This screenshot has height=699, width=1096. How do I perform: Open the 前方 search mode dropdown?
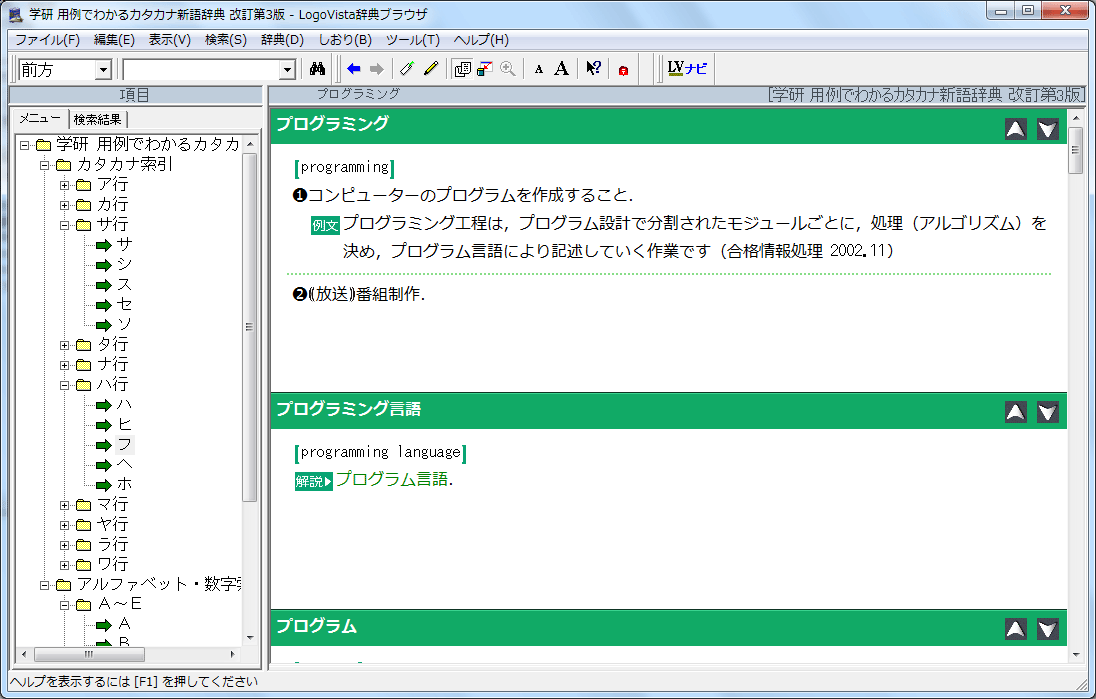(103, 69)
